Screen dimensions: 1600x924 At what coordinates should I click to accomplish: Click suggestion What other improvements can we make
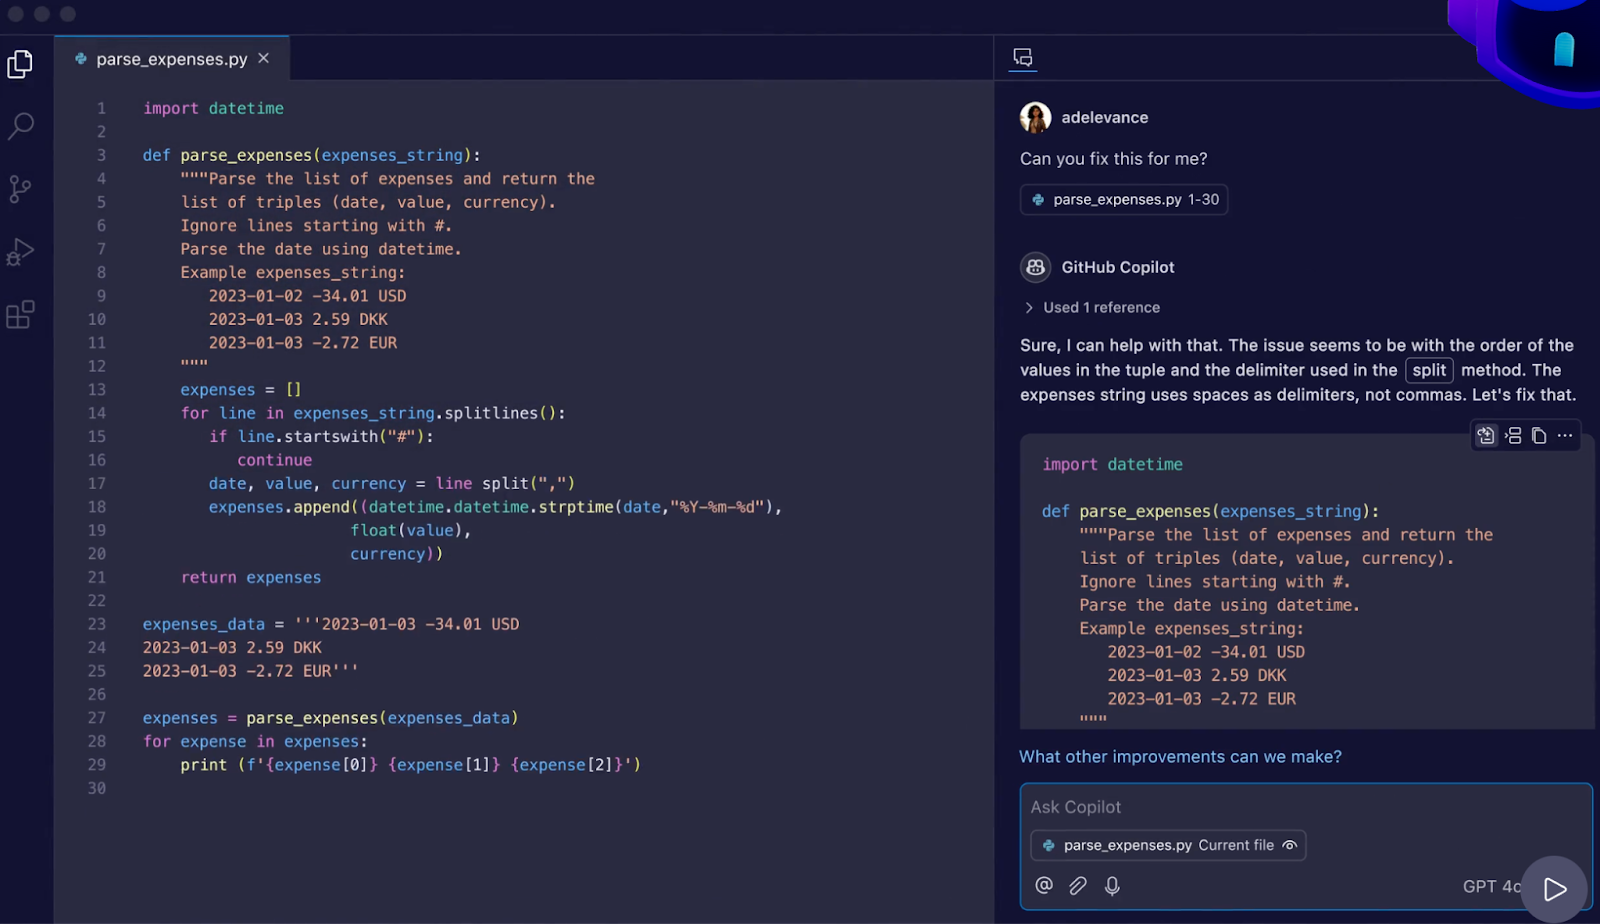[1180, 757]
